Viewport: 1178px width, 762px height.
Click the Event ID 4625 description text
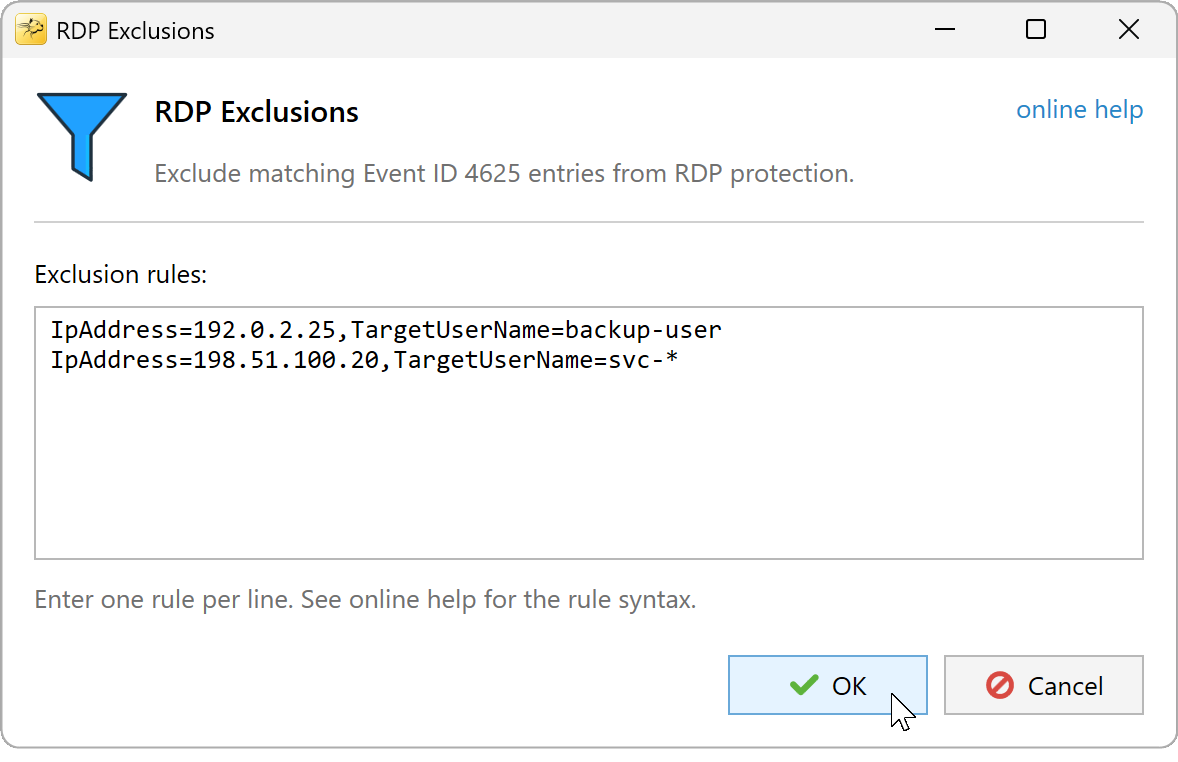click(x=504, y=174)
